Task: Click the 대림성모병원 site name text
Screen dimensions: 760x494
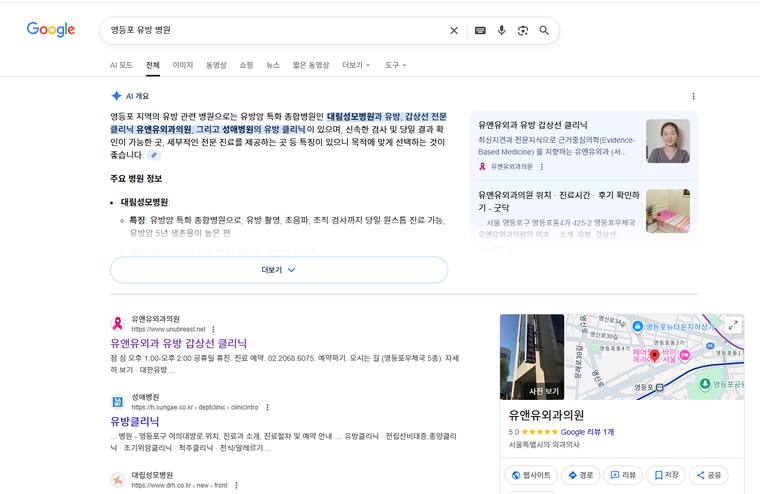Action: [x=152, y=475]
